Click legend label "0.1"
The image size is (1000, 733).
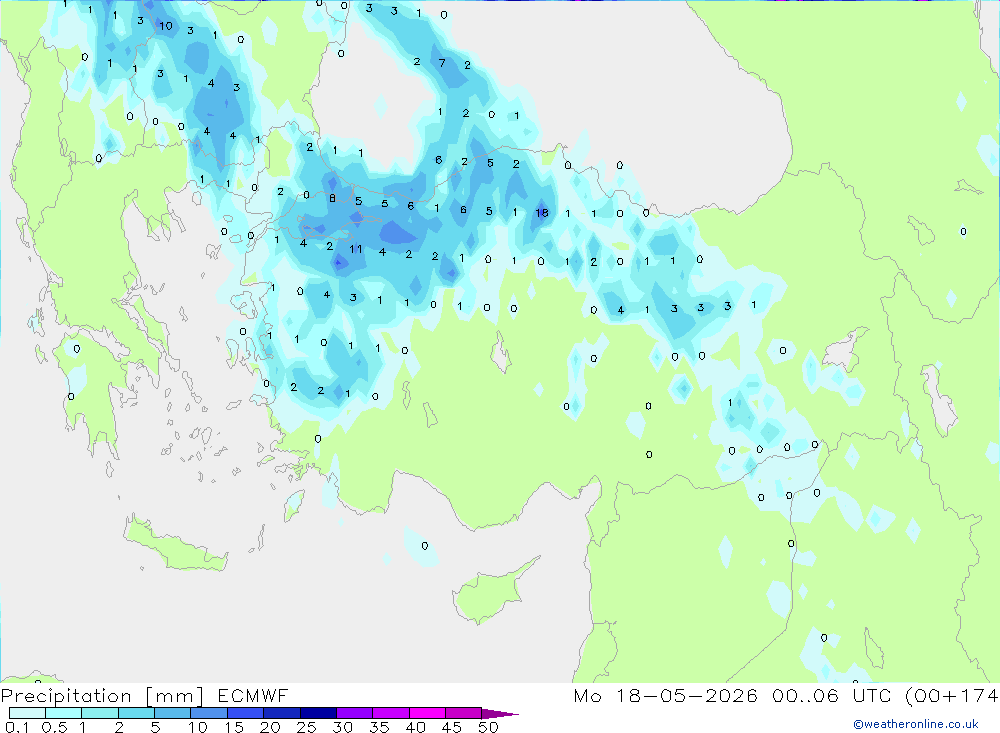[17, 727]
